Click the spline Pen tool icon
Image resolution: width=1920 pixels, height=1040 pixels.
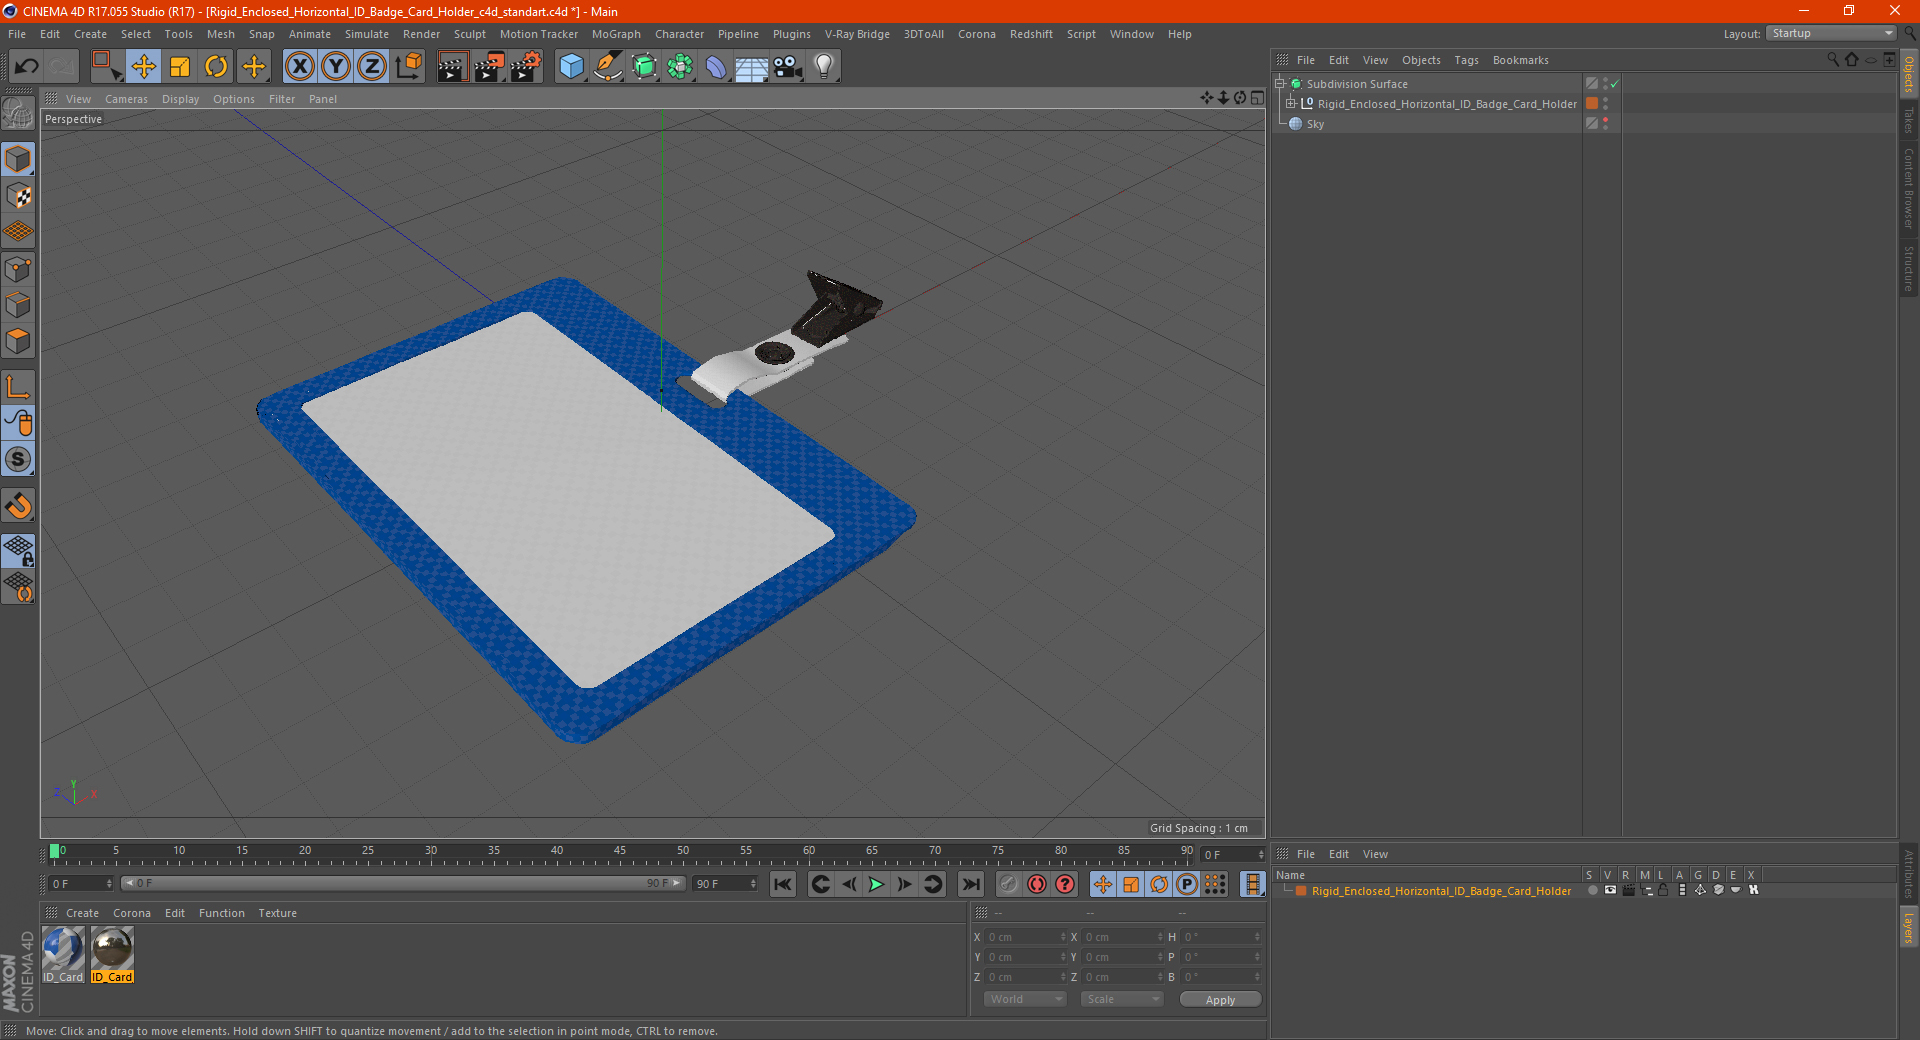coord(608,67)
